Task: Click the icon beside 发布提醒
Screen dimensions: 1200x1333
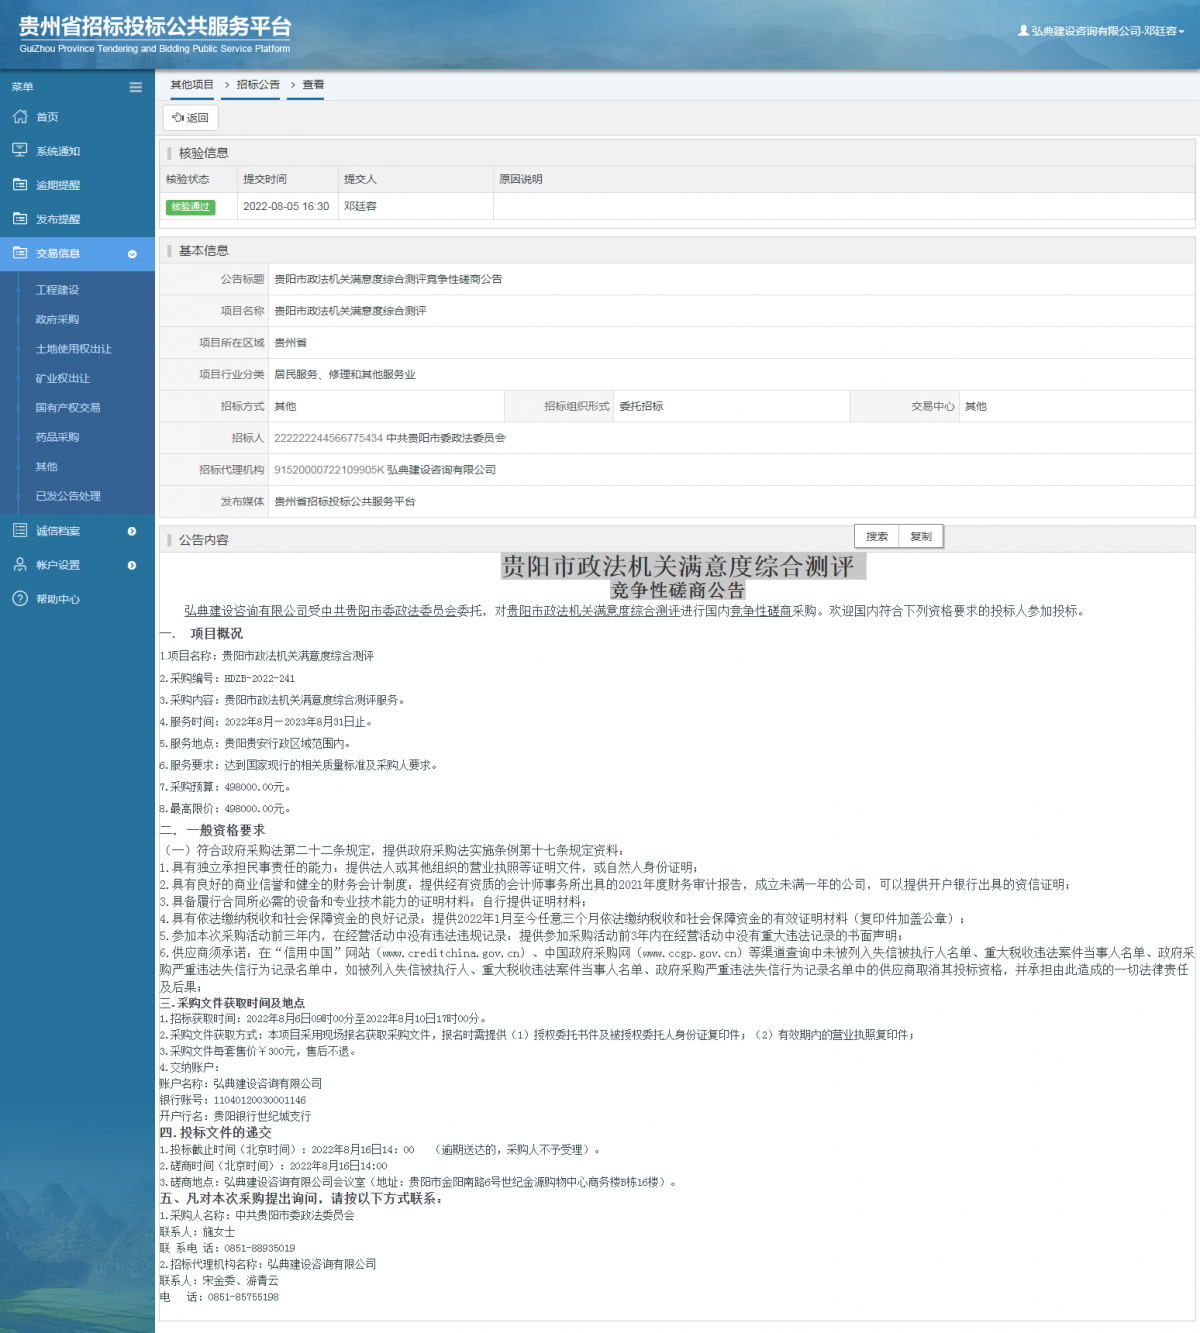Action: [x=20, y=218]
